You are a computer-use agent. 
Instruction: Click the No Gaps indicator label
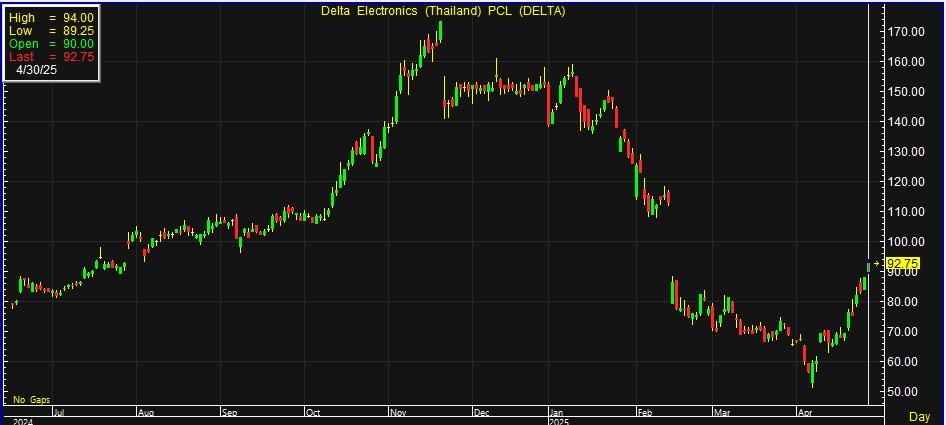coord(31,400)
